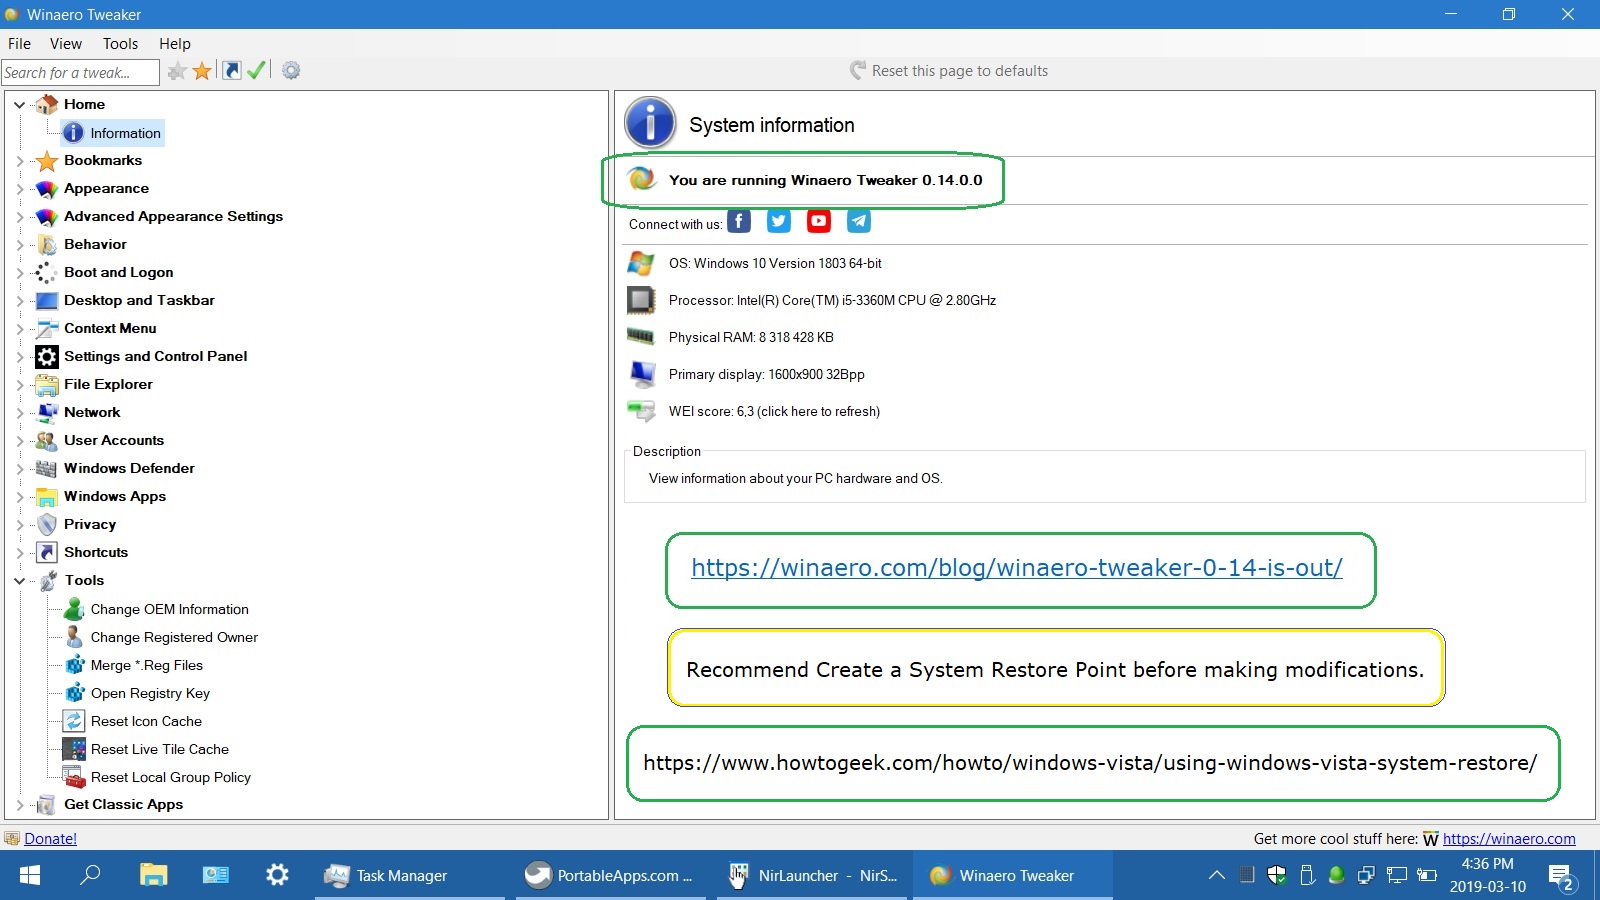This screenshot has width=1600, height=900.
Task: Select the Network category
Action: point(92,412)
